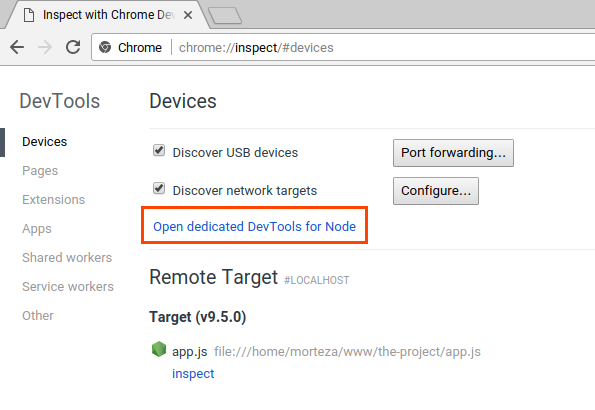Open dedicated DevTools for Node
The width and height of the screenshot is (595, 410).
(255, 227)
